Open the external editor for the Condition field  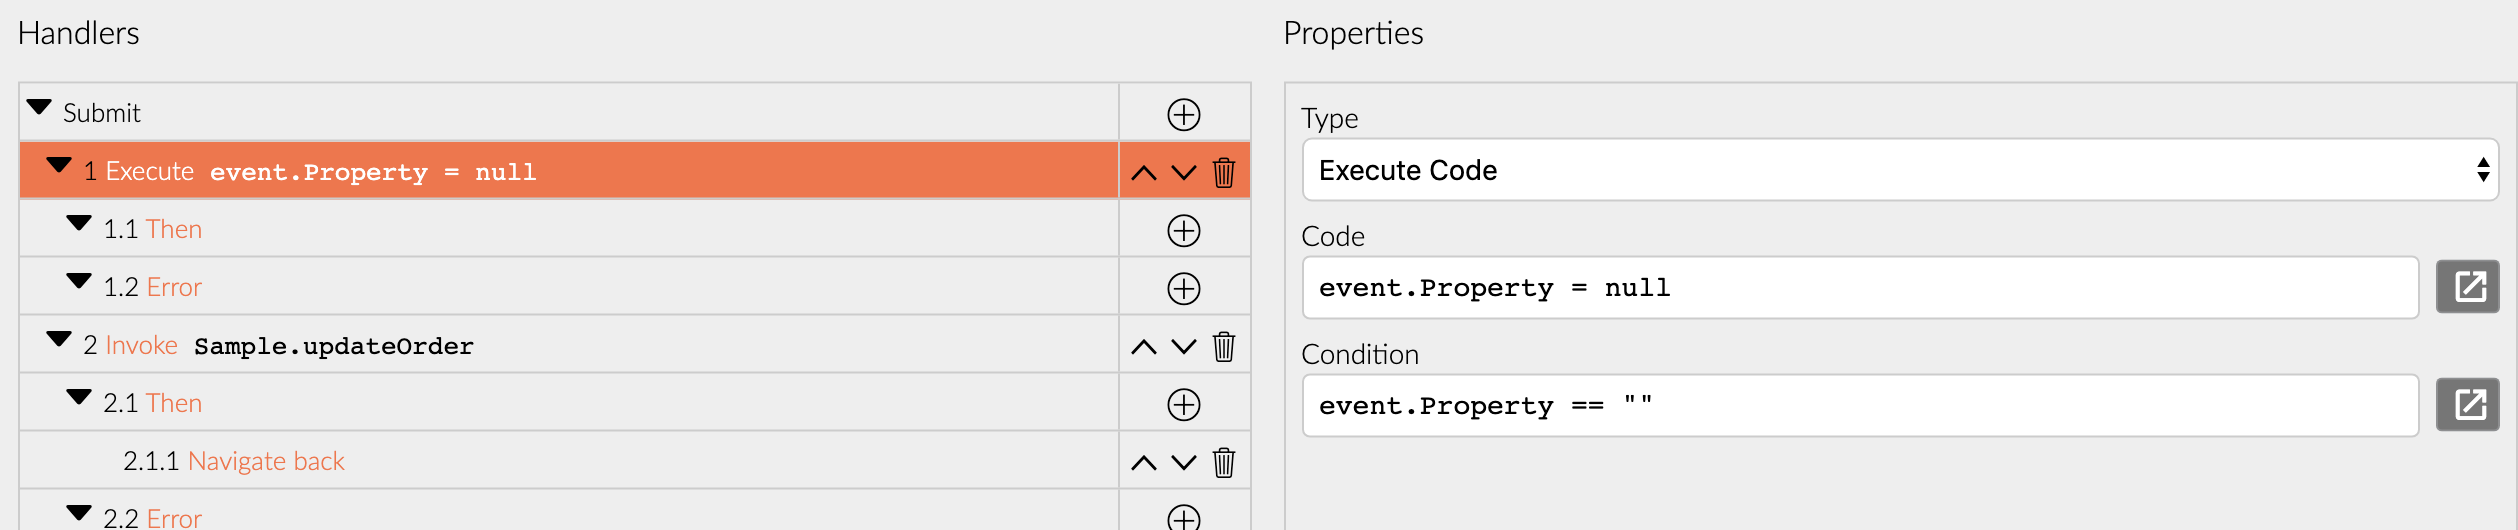2468,405
